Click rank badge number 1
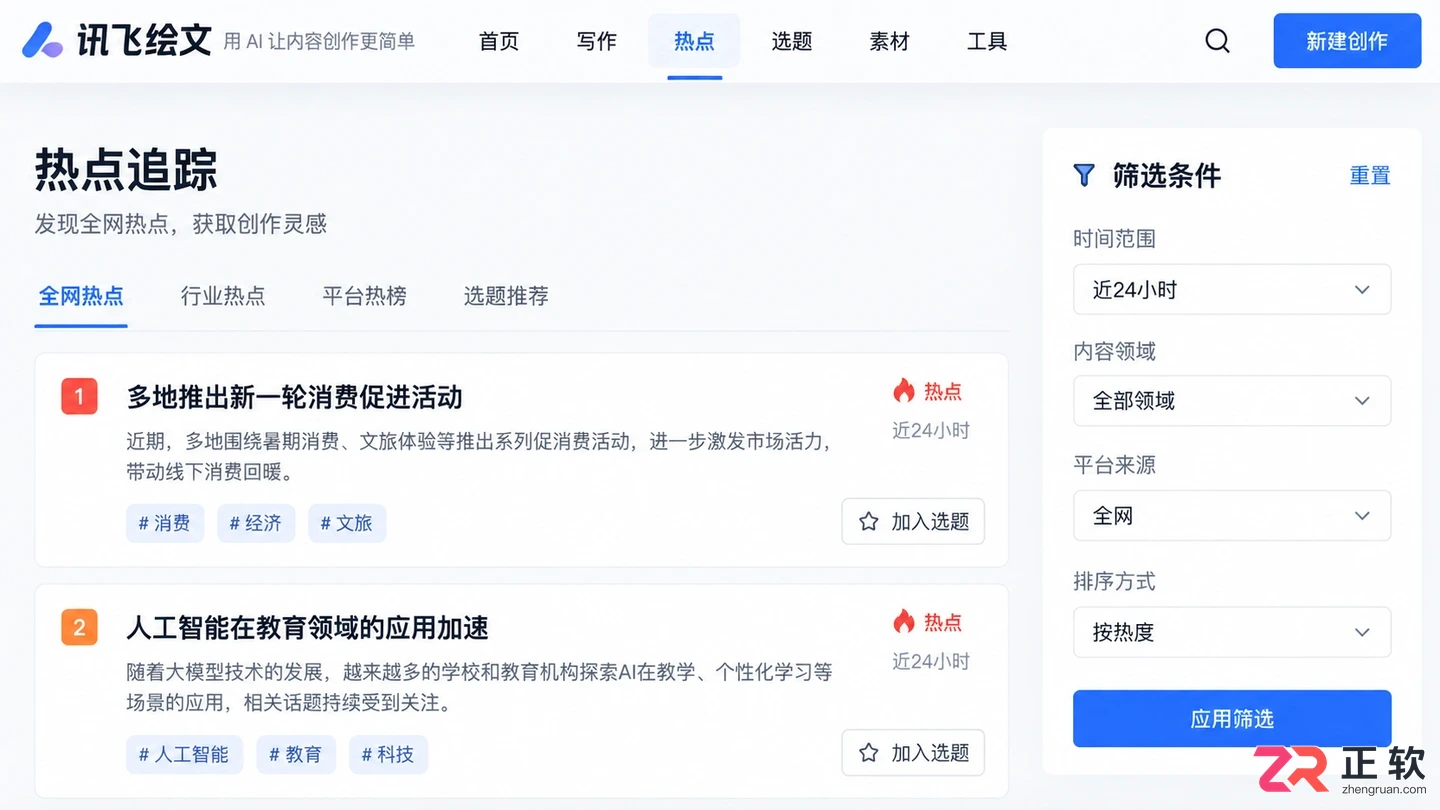The height and width of the screenshot is (810, 1440). tap(79, 397)
